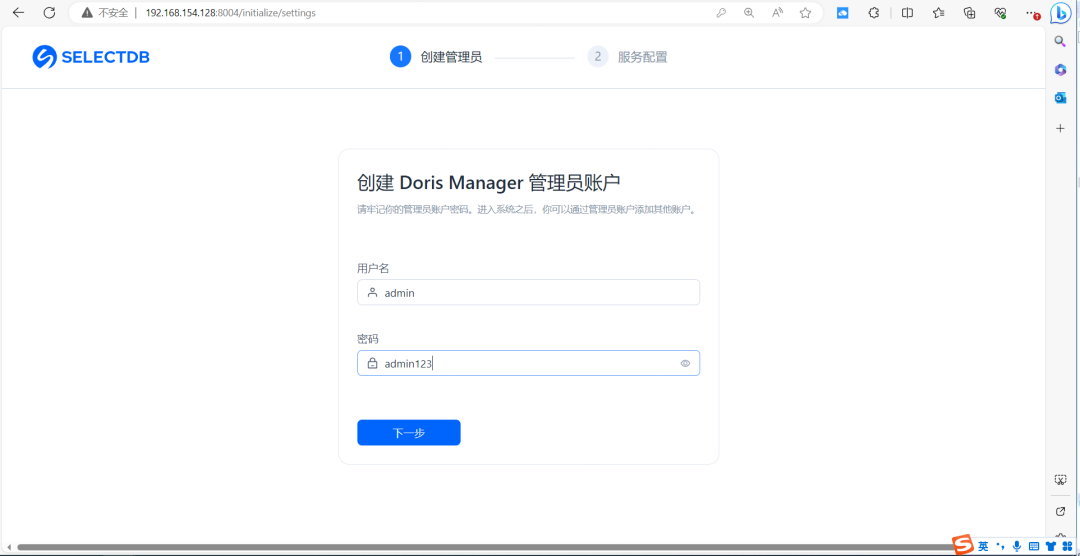Screen dimensions: 1080x556
Task: Click the 下一步 button
Action: (x=408, y=433)
